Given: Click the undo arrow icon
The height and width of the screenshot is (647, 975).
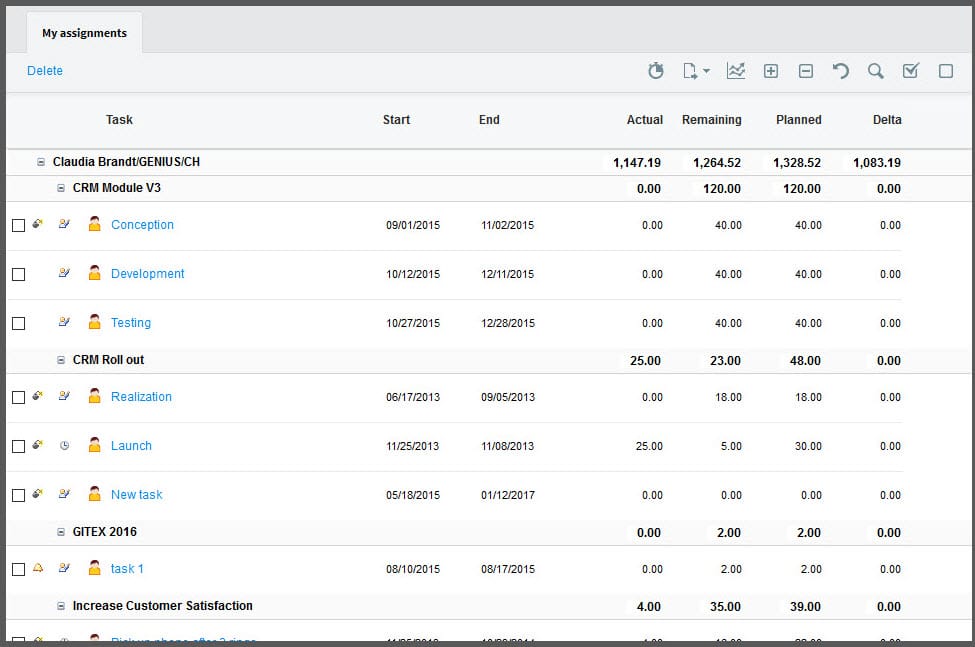Looking at the screenshot, I should pos(841,71).
